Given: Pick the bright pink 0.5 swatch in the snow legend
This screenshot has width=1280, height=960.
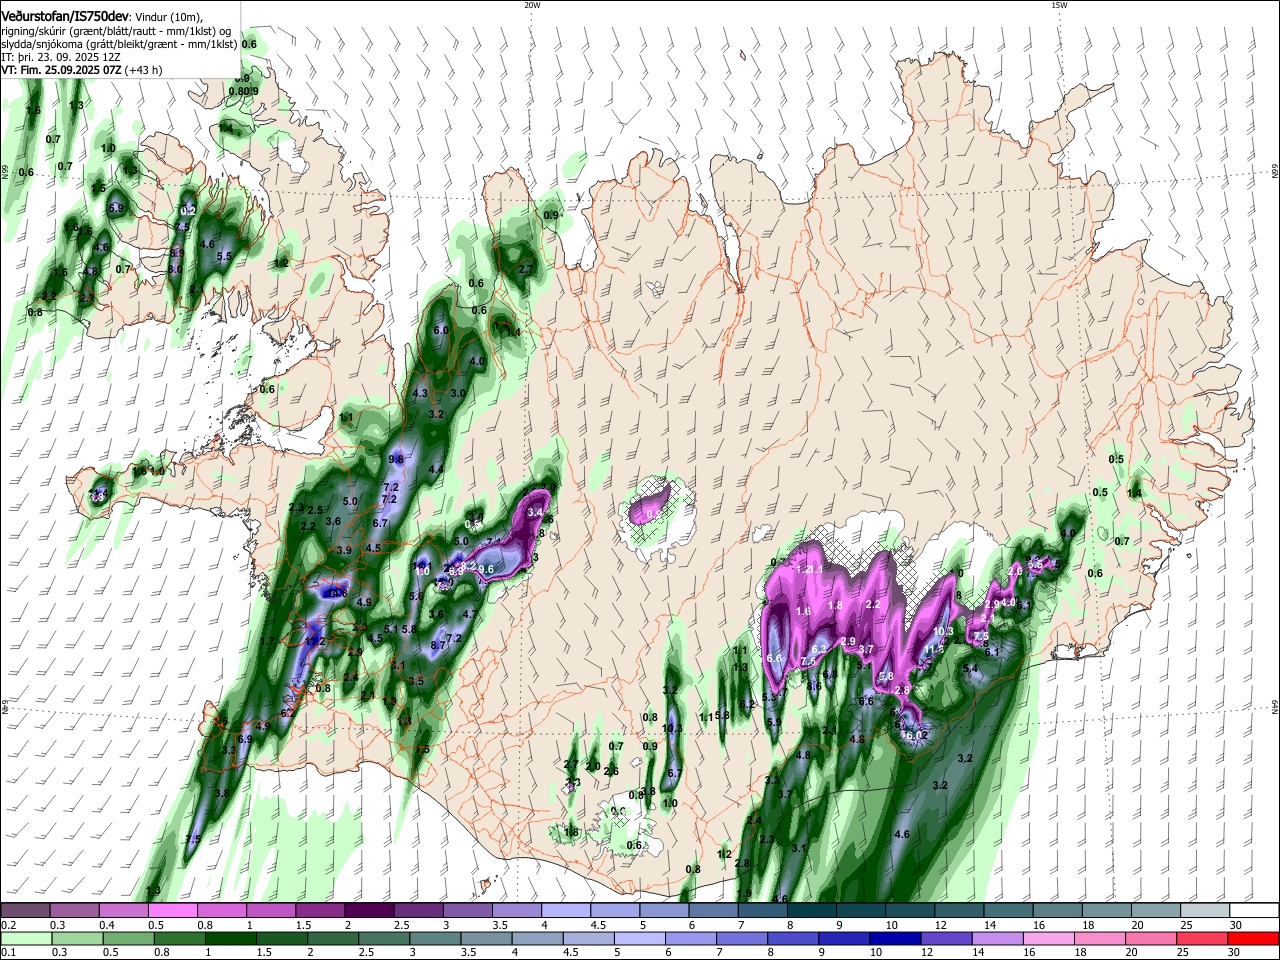Looking at the screenshot, I should click(172, 911).
